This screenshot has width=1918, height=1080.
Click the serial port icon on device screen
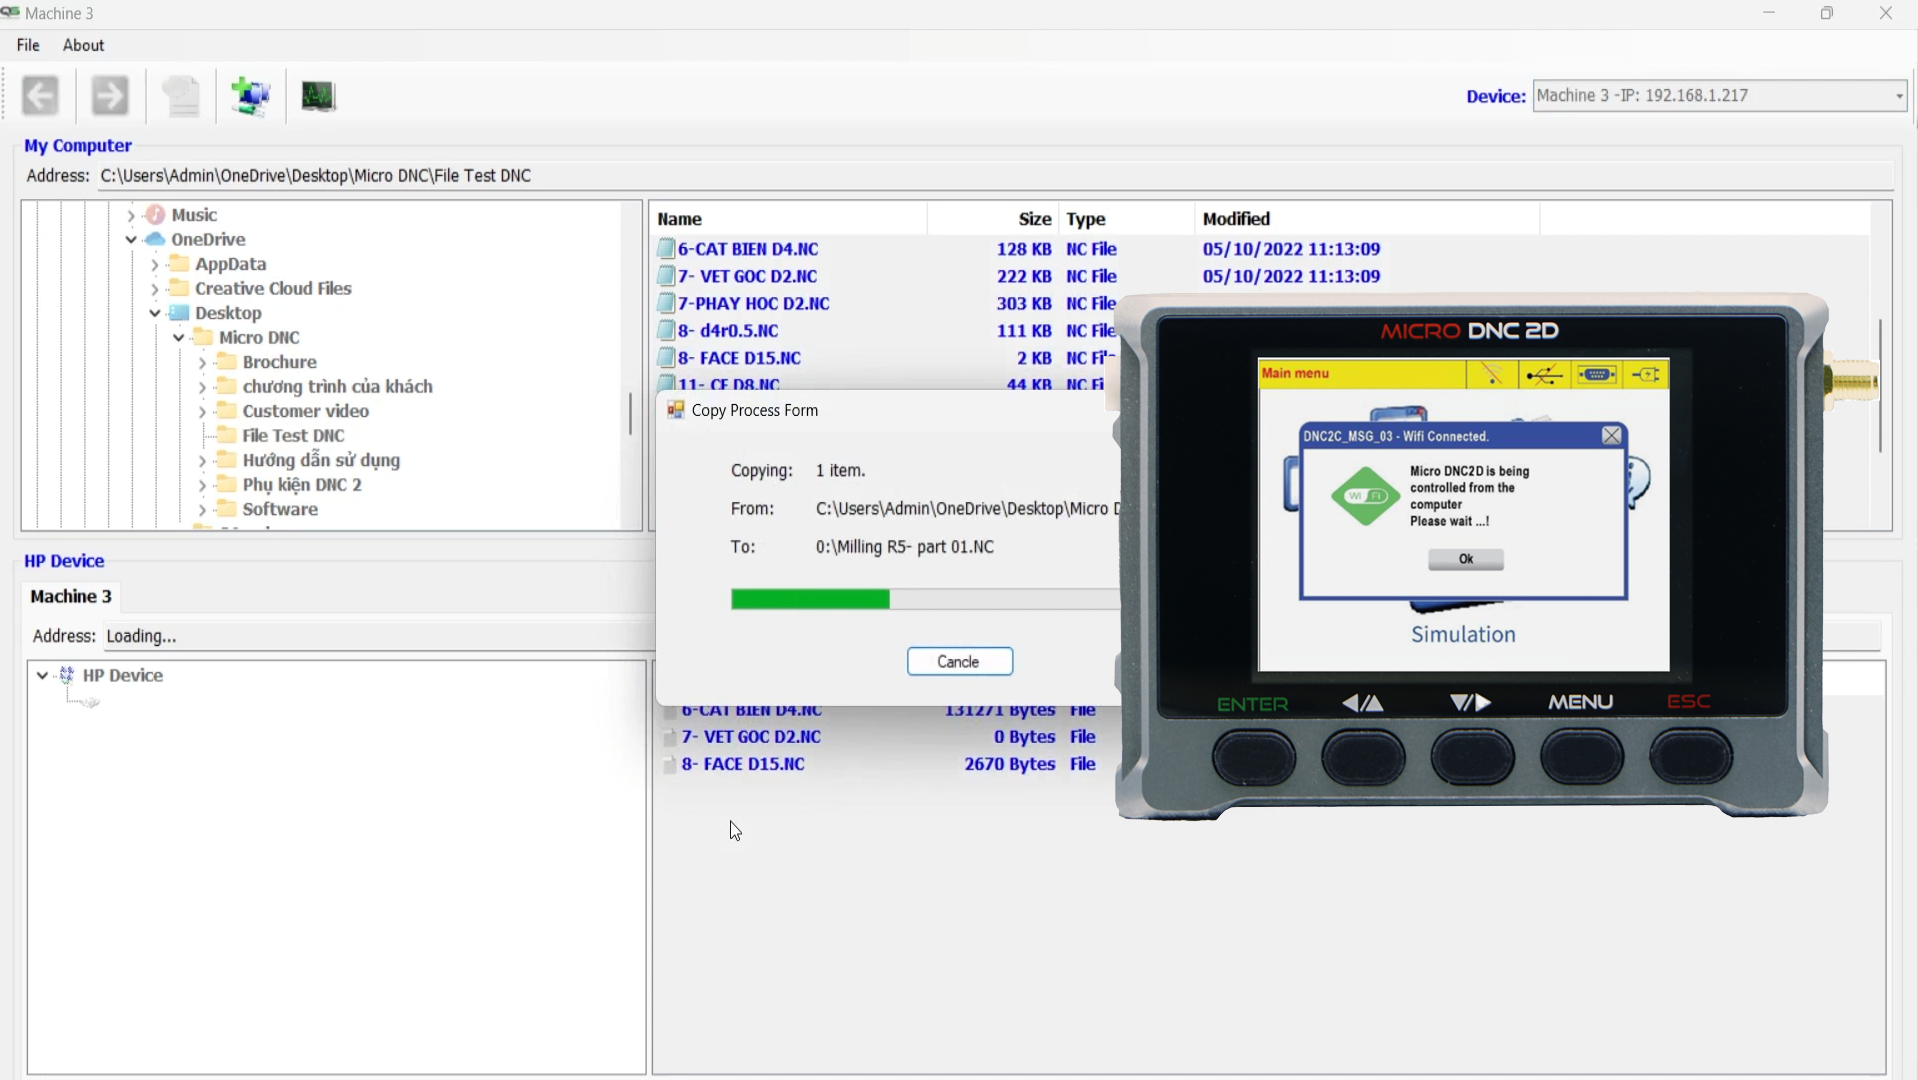click(1596, 374)
